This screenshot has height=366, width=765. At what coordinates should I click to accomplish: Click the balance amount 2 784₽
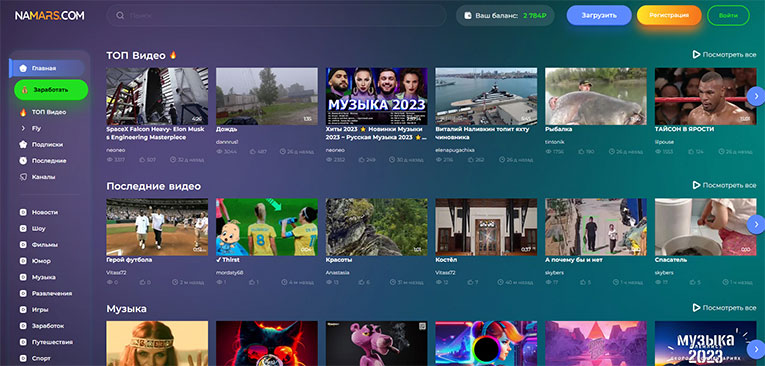click(x=534, y=16)
